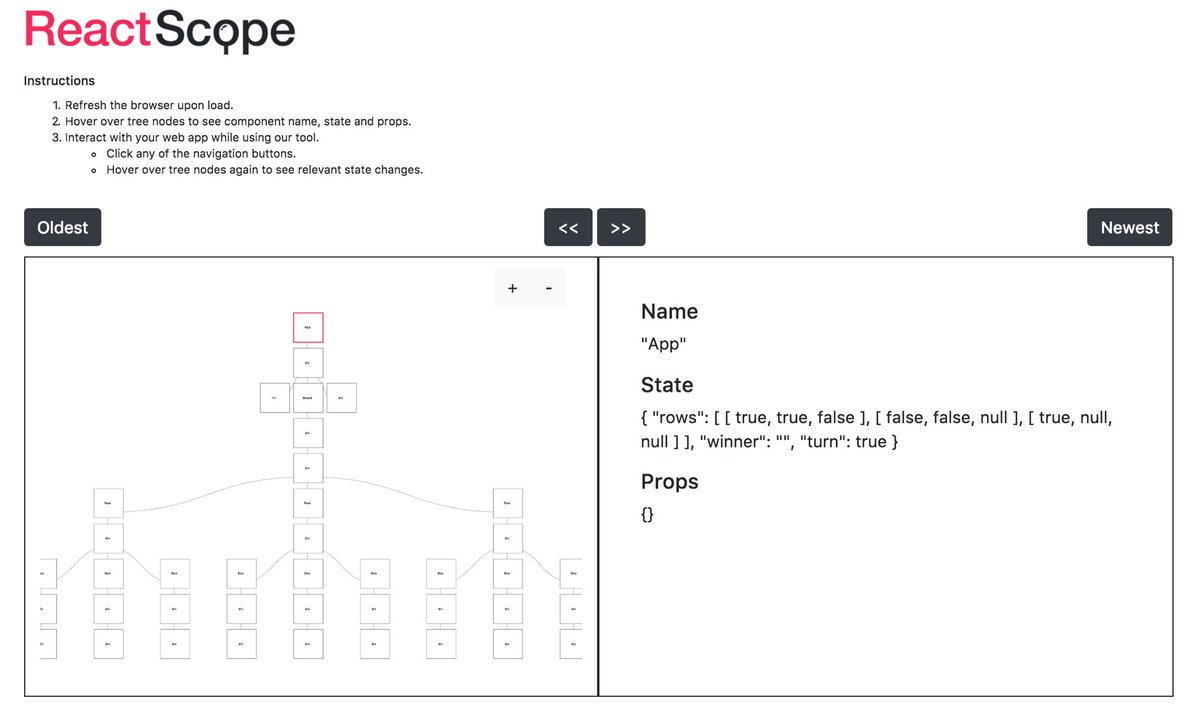Image resolution: width=1200 pixels, height=713 pixels.
Task: Select a Box node under the left Row
Action: coord(108,574)
